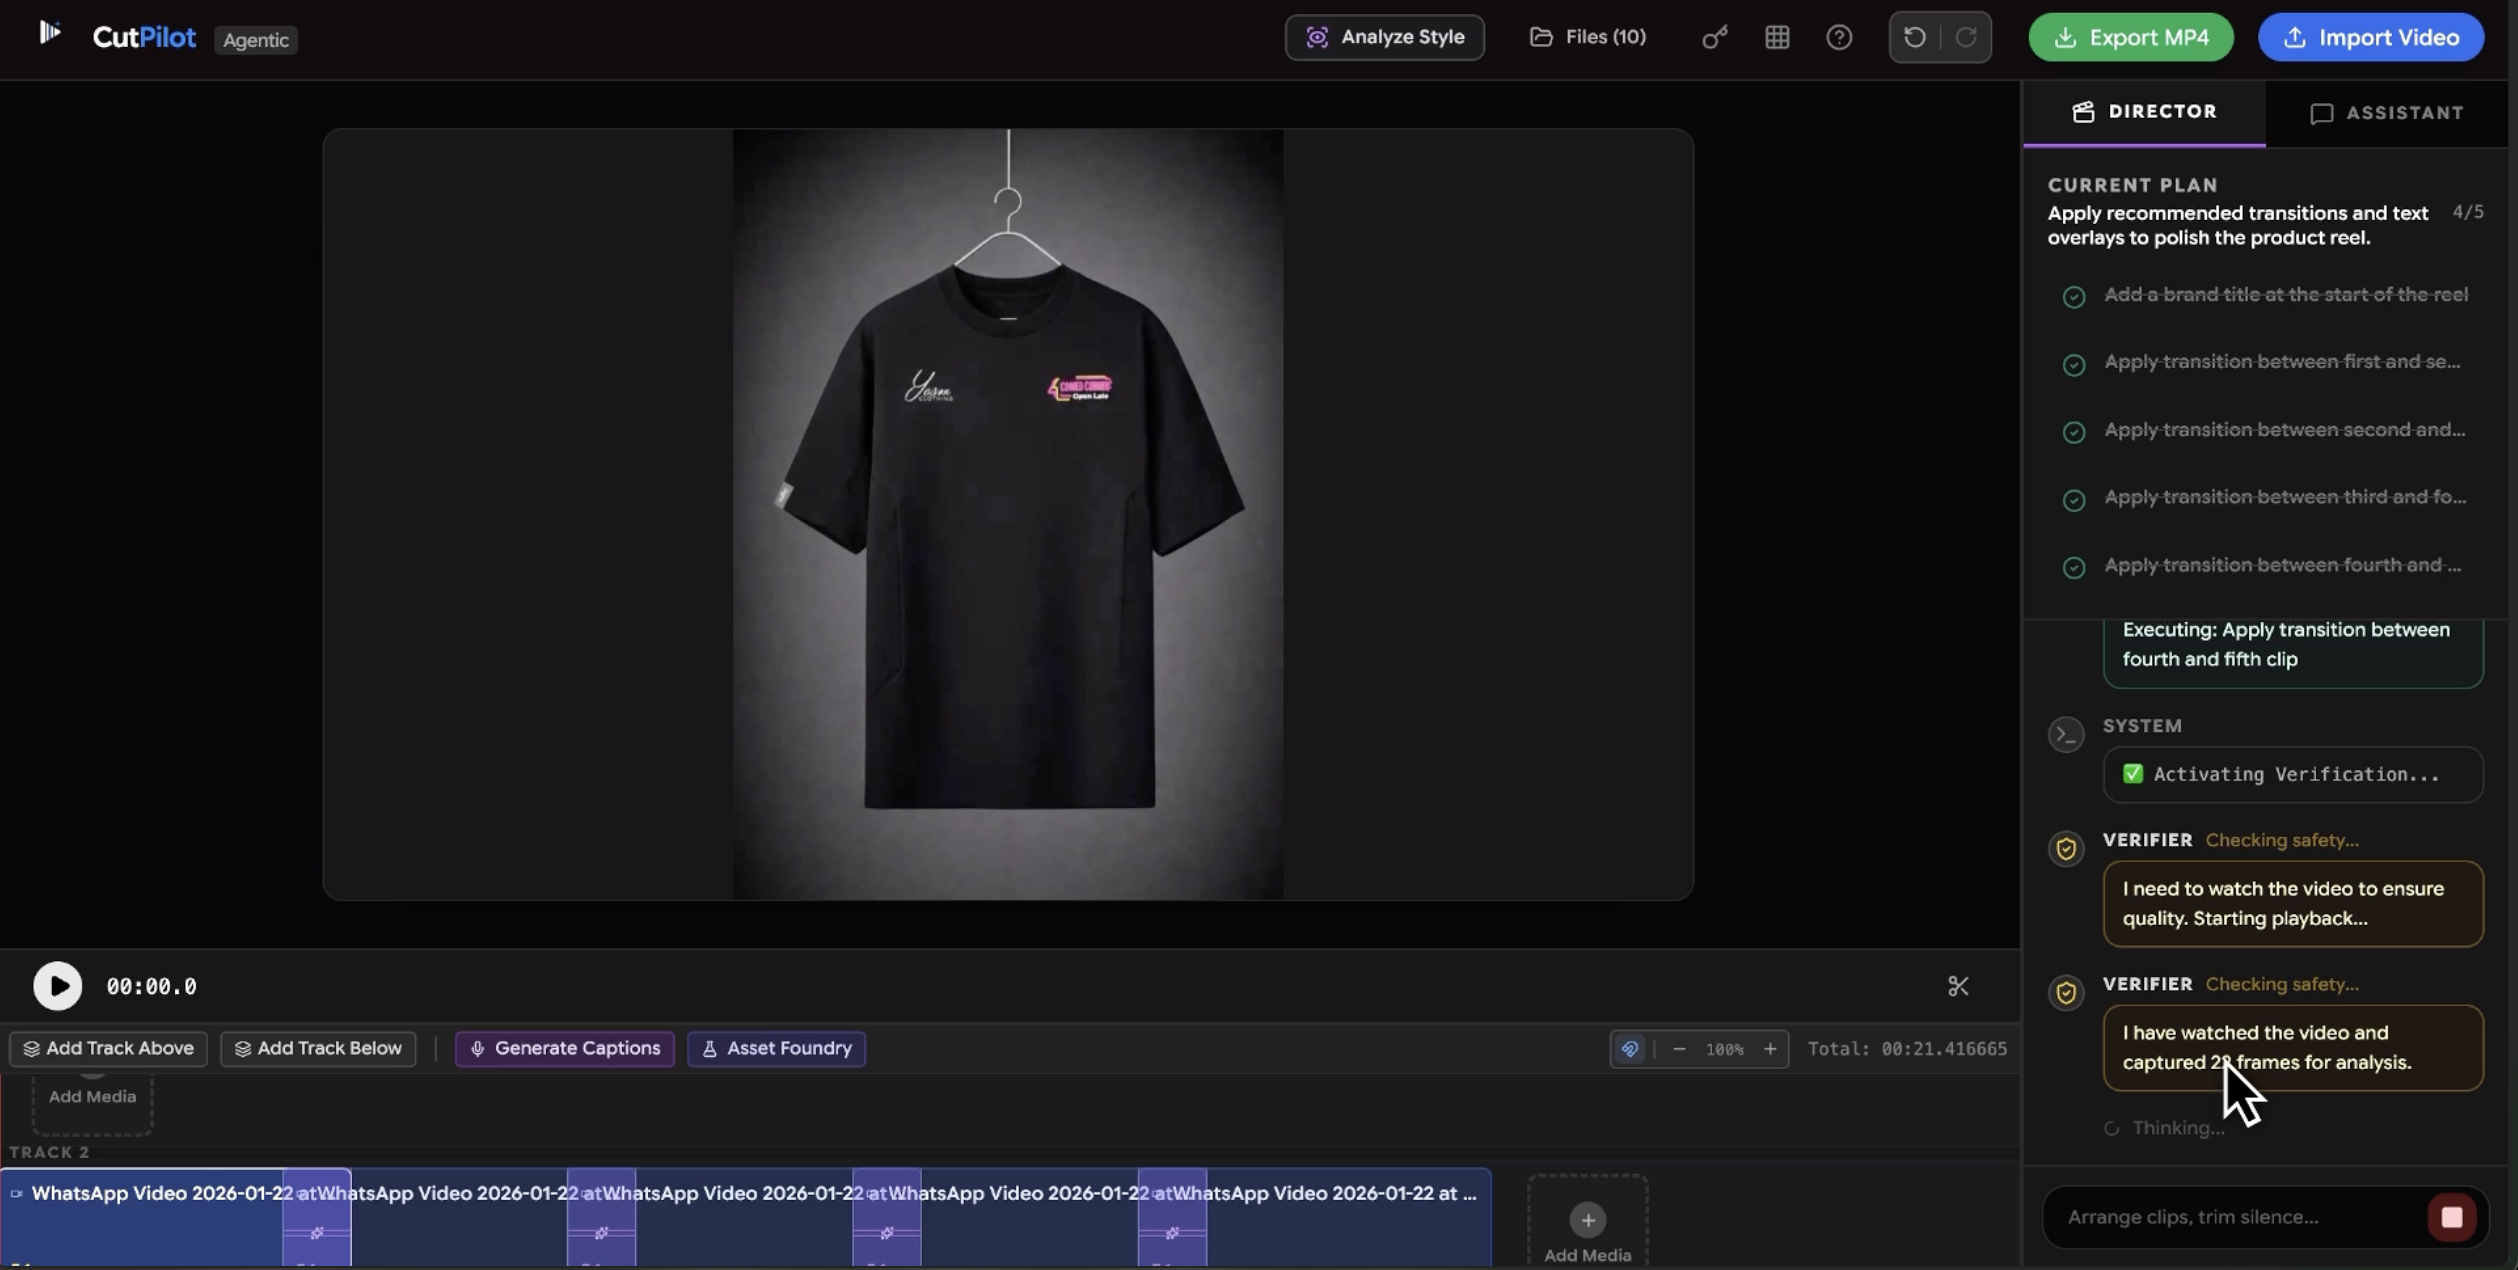This screenshot has width=2518, height=1270.
Task: Toggle the grid overlay icon
Action: point(1777,38)
